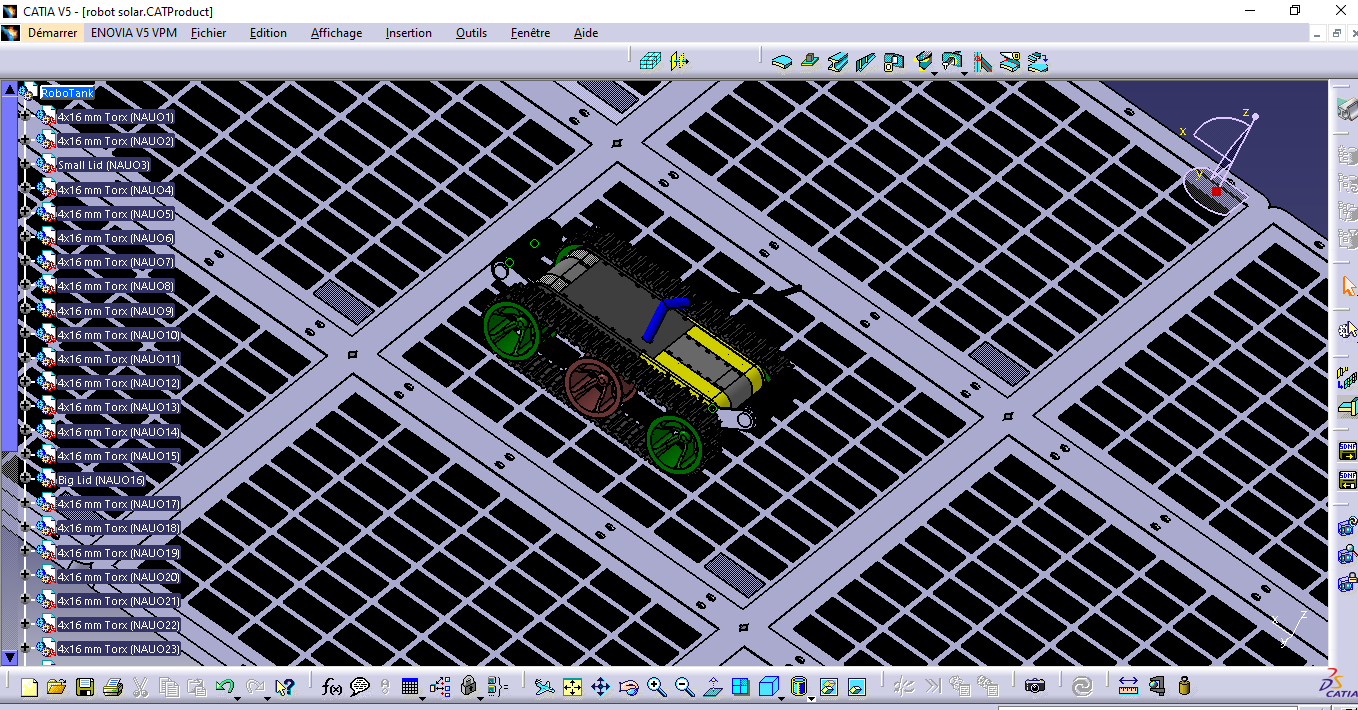Undo the last action with green arrow
Screen dimensions: 1358x710
pyautogui.click(x=225, y=687)
